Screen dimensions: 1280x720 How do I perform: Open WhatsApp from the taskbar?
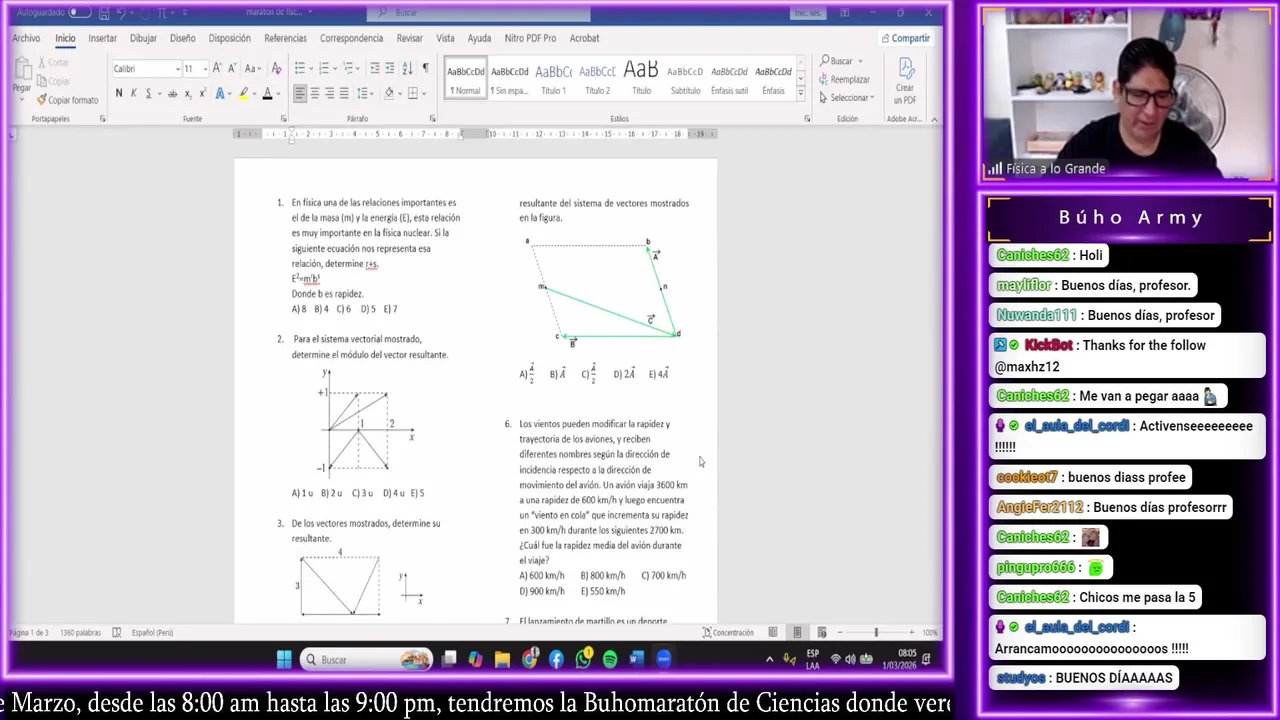pos(584,659)
